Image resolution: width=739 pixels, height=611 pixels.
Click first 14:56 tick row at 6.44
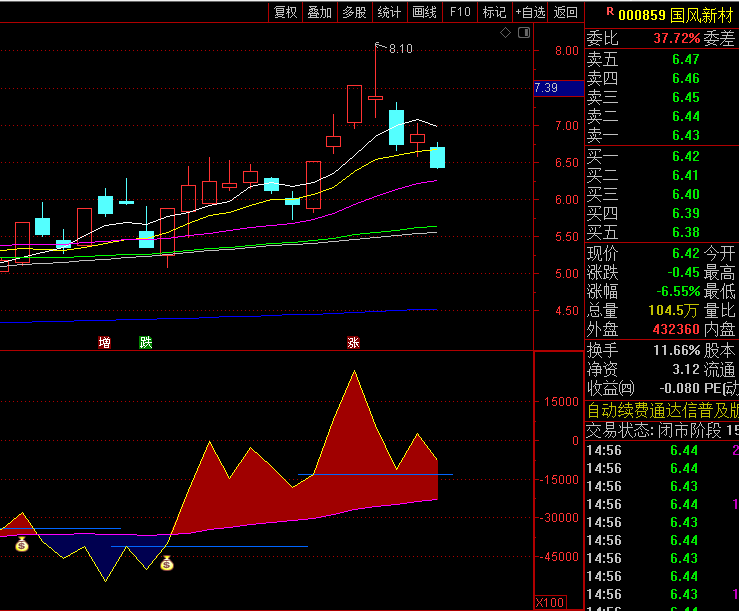(662, 450)
